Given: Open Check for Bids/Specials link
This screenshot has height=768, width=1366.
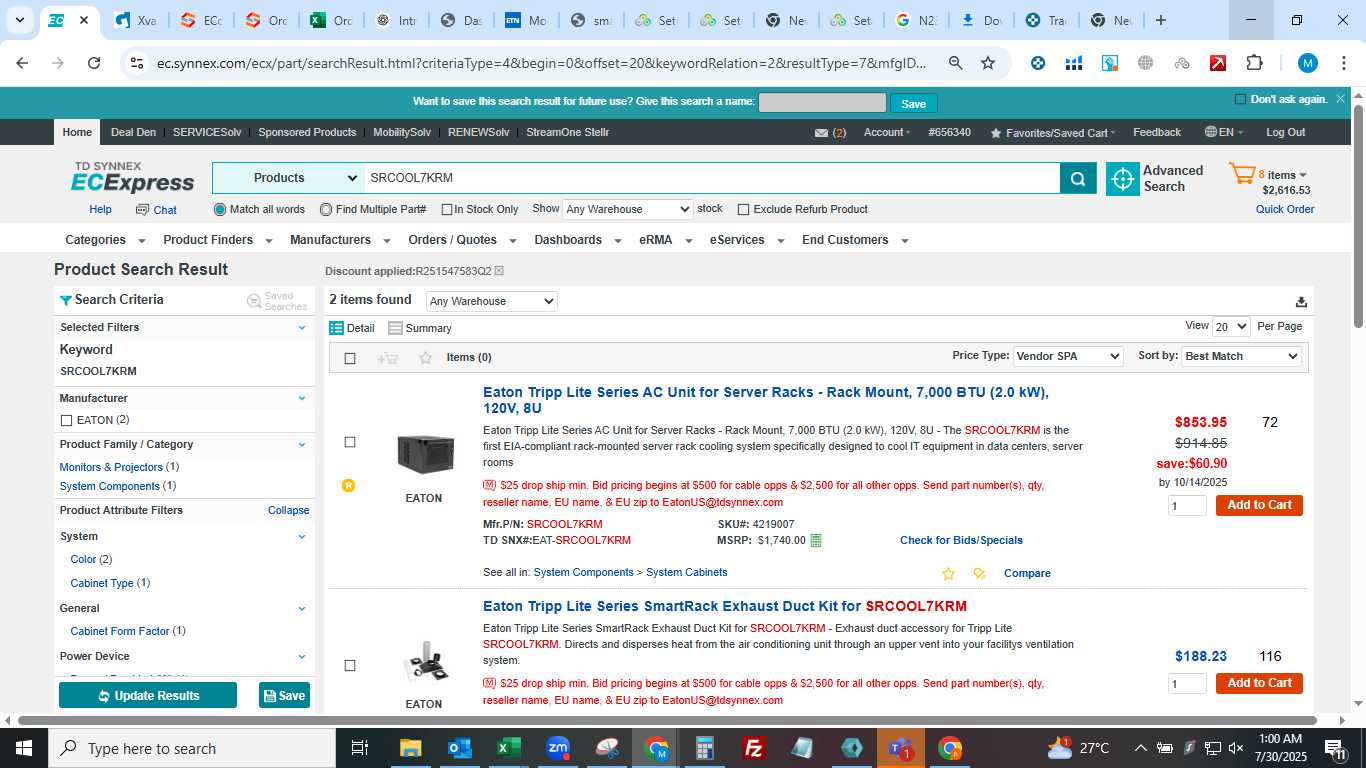Looking at the screenshot, I should [961, 541].
